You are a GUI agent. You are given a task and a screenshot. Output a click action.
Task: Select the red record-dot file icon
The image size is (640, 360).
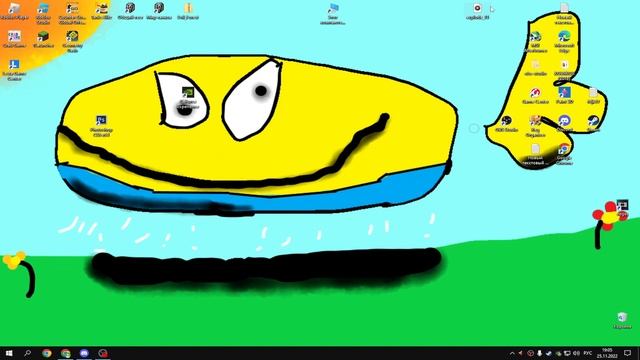tap(477, 11)
